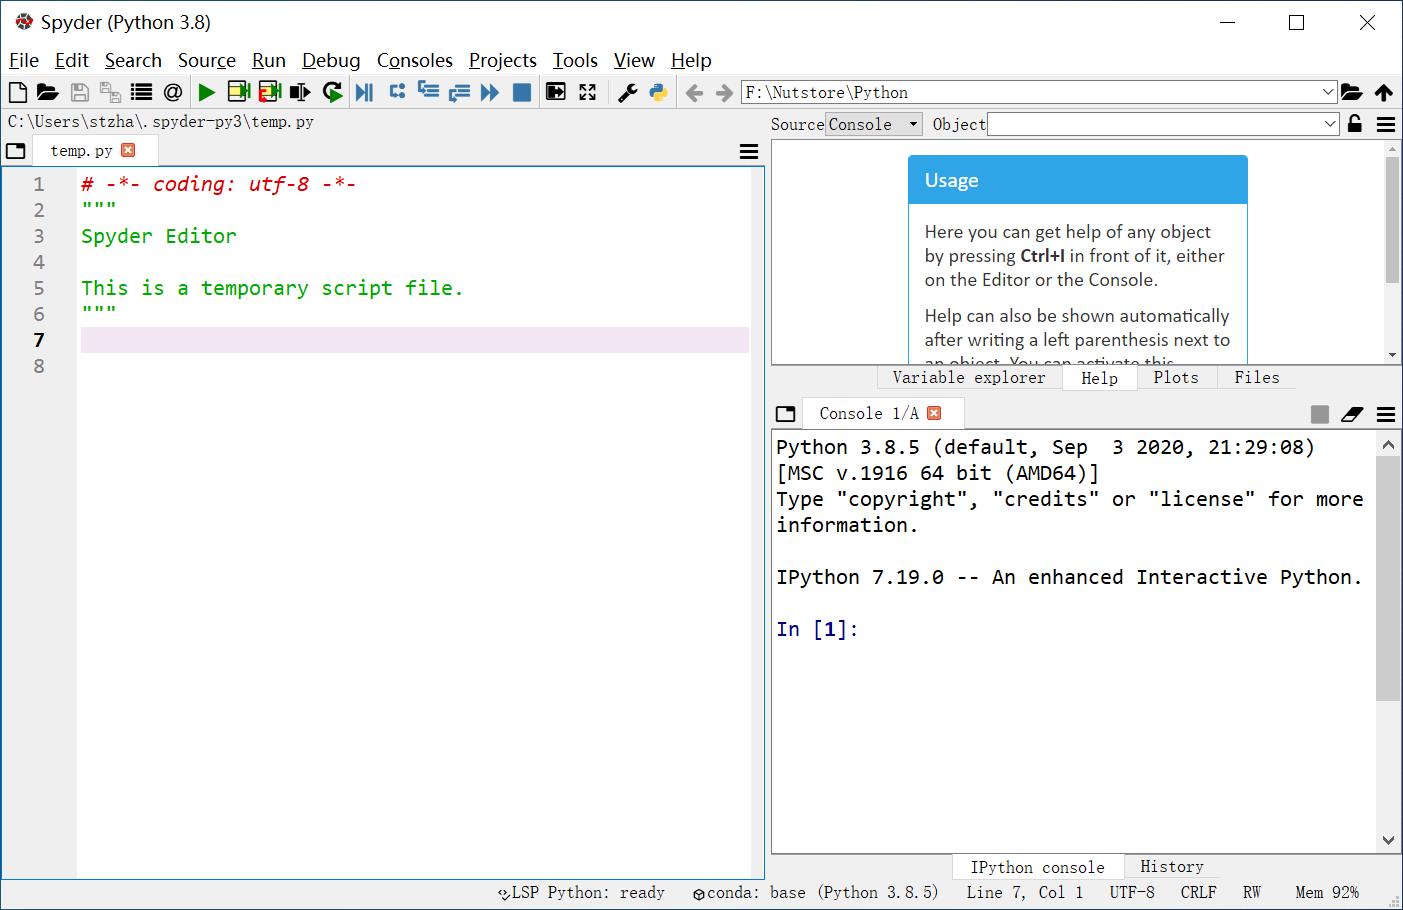Browse editor tabs icon left of temp.py

(15, 152)
